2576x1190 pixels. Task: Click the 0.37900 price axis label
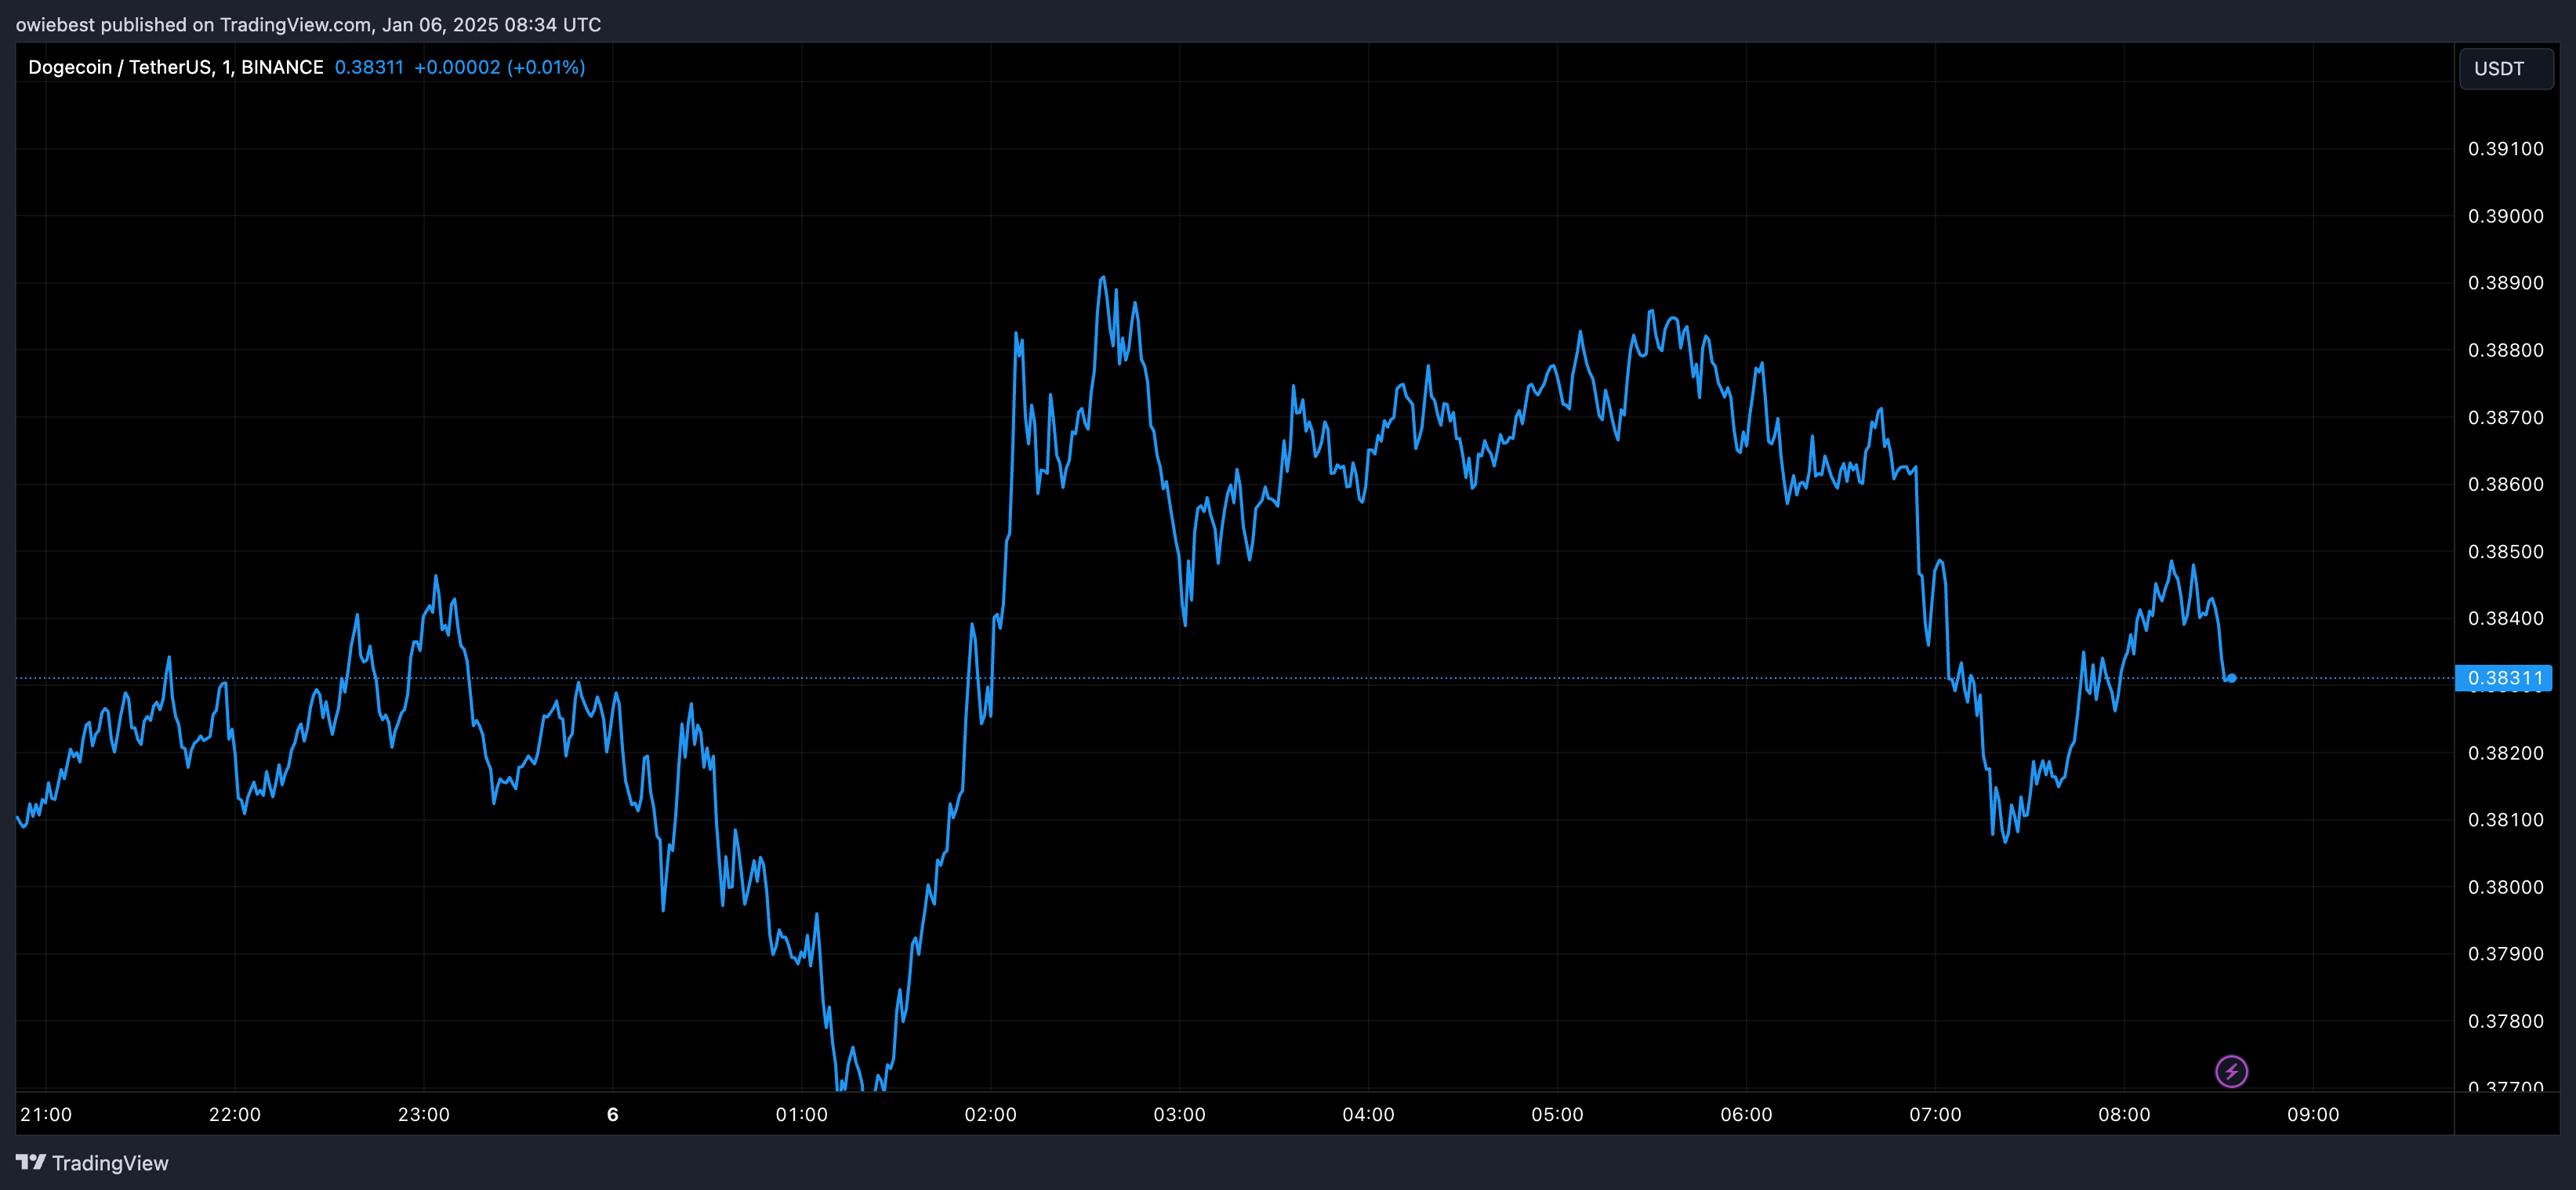pyautogui.click(x=2505, y=954)
